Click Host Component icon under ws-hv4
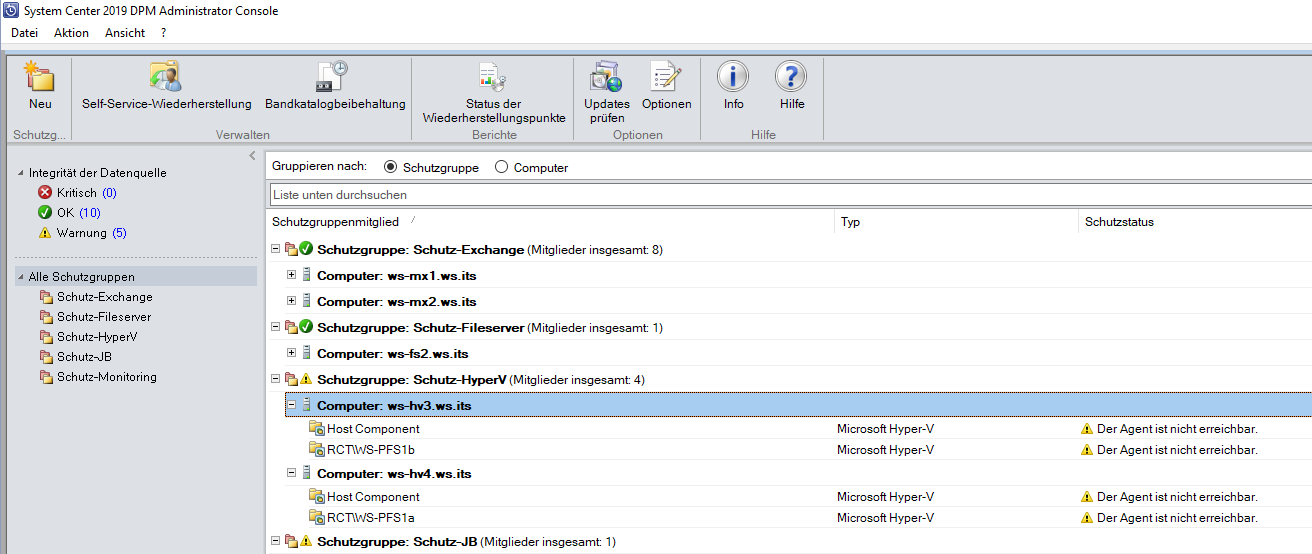The height and width of the screenshot is (554, 1312). (x=317, y=497)
